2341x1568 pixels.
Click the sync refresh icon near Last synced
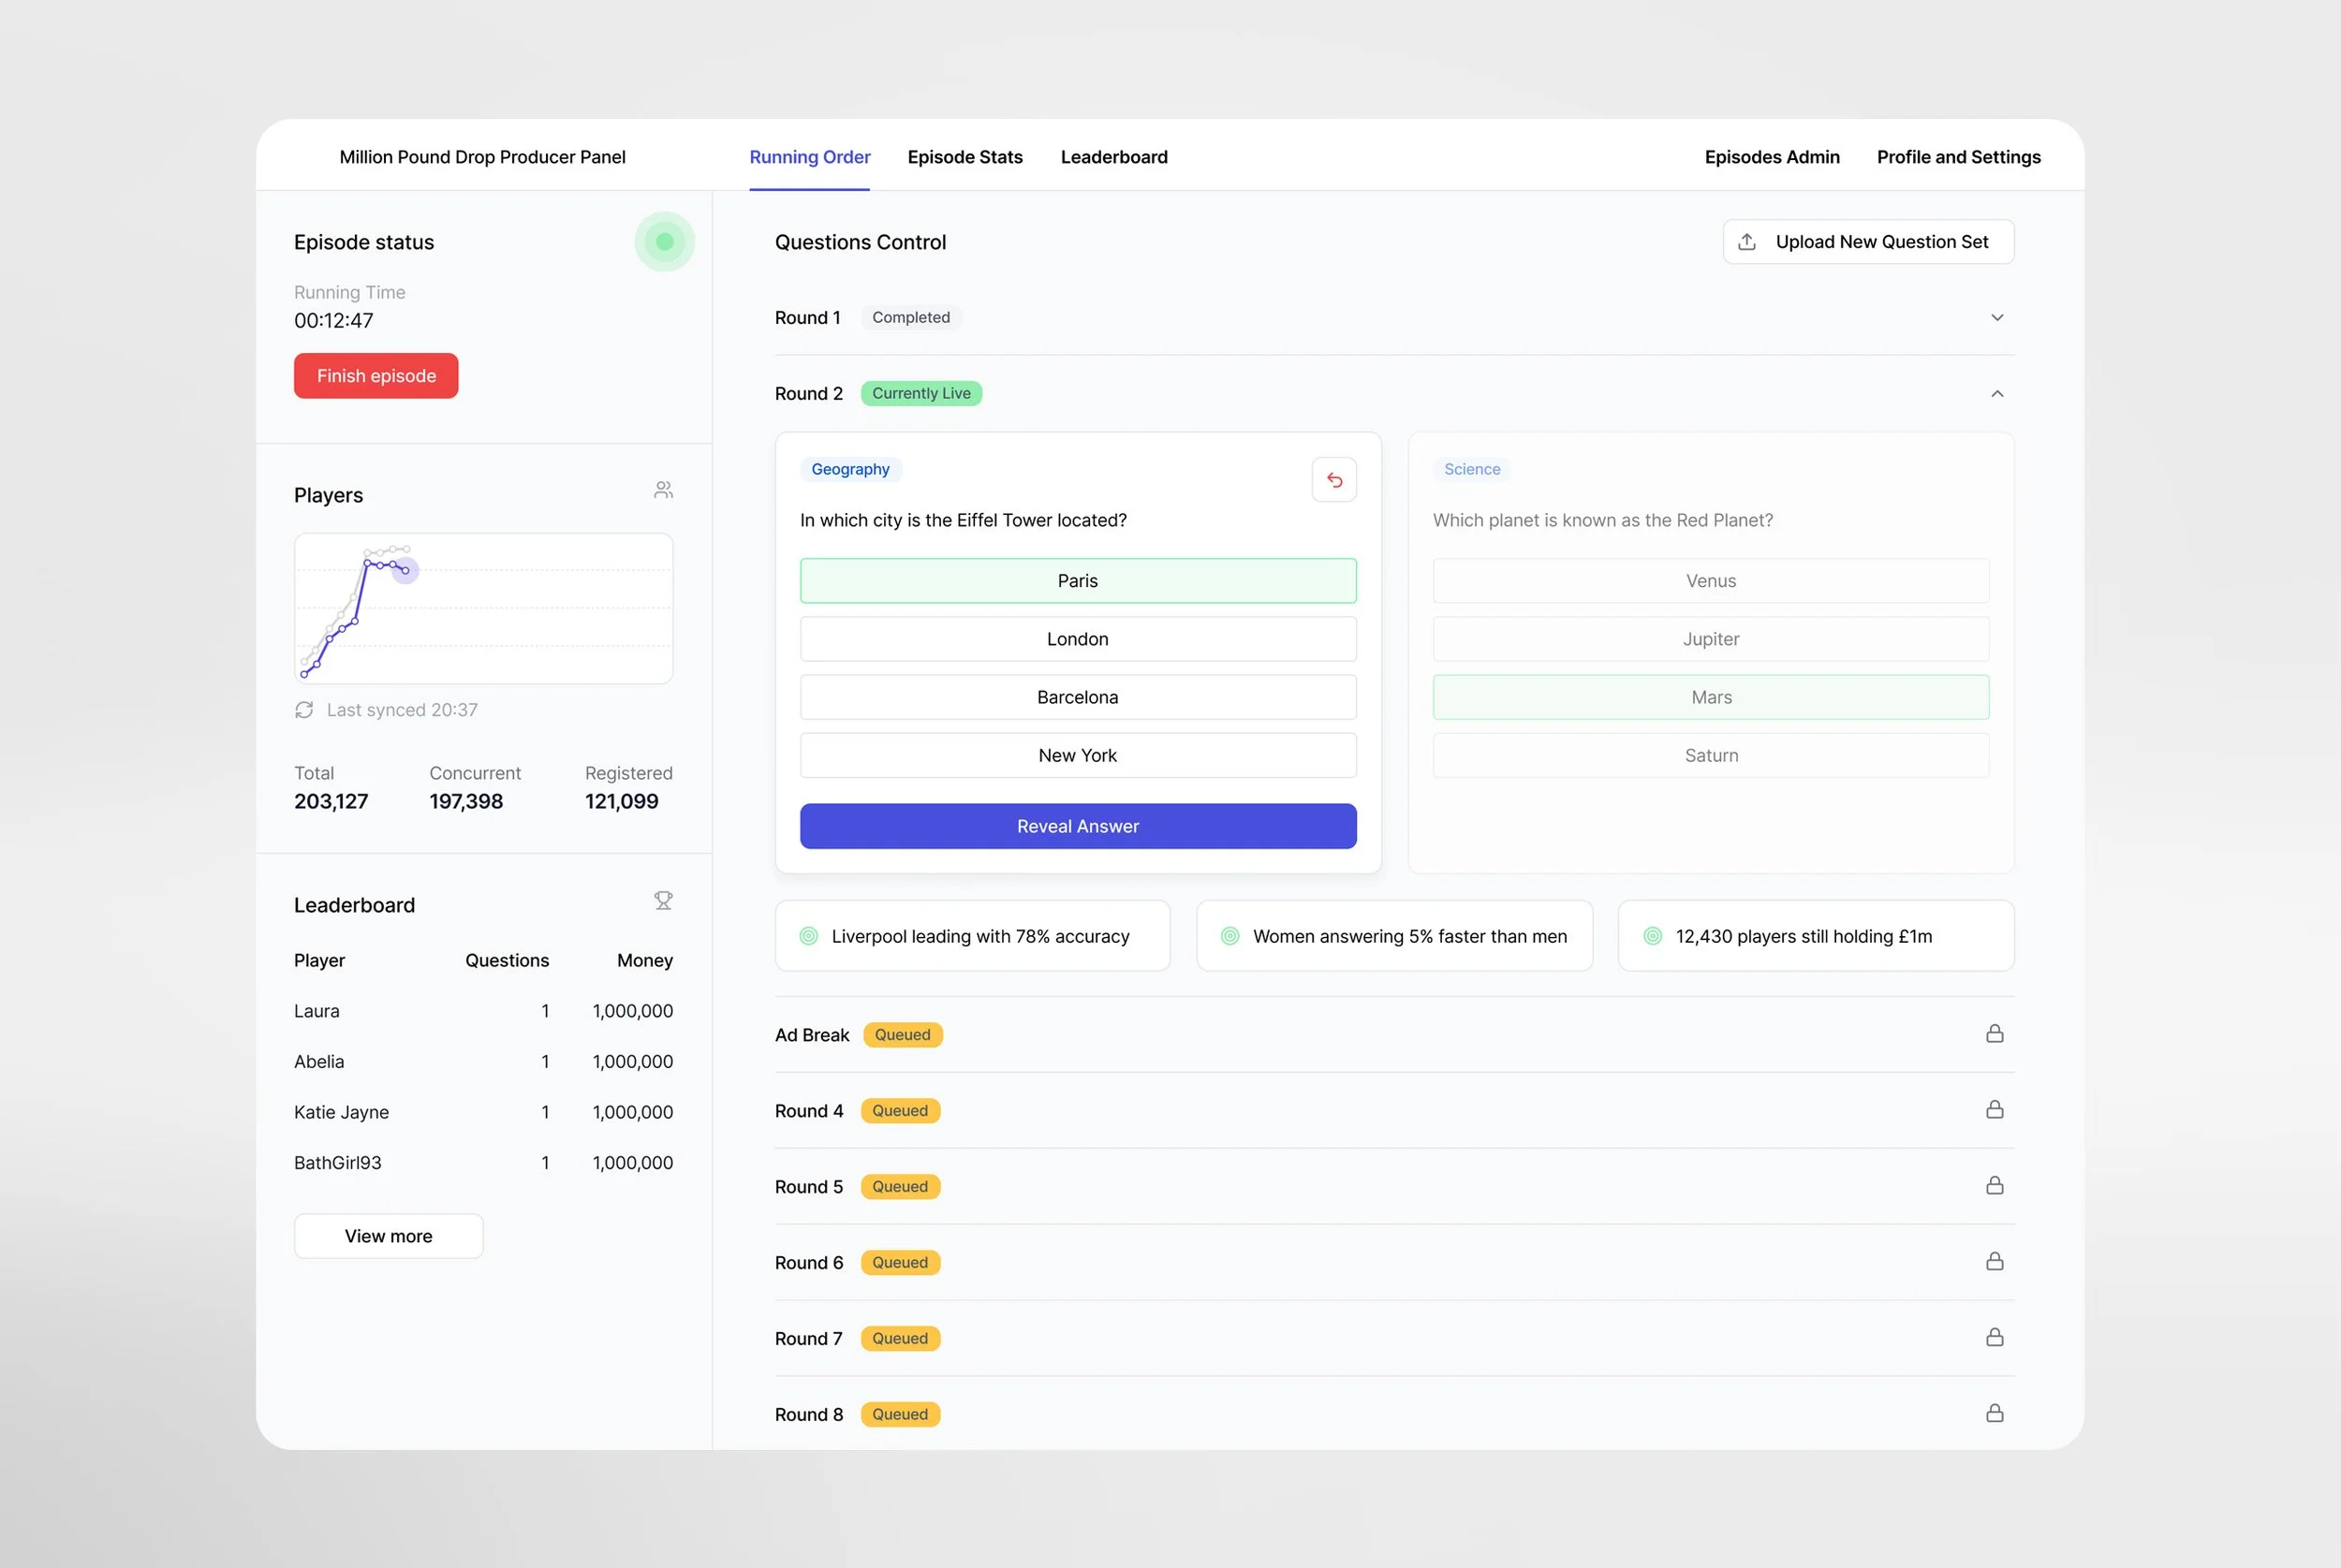coord(304,710)
